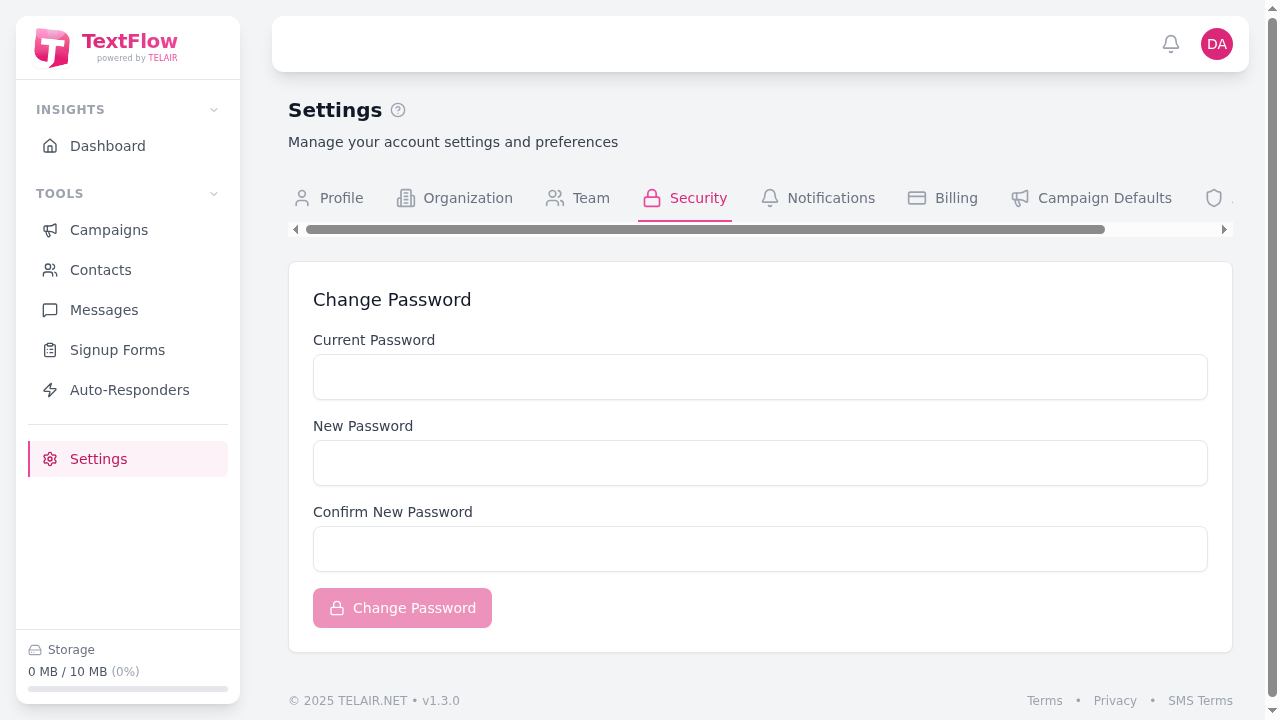Focus the Current Password input field
Screen dimensions: 1280x720
[760, 377]
